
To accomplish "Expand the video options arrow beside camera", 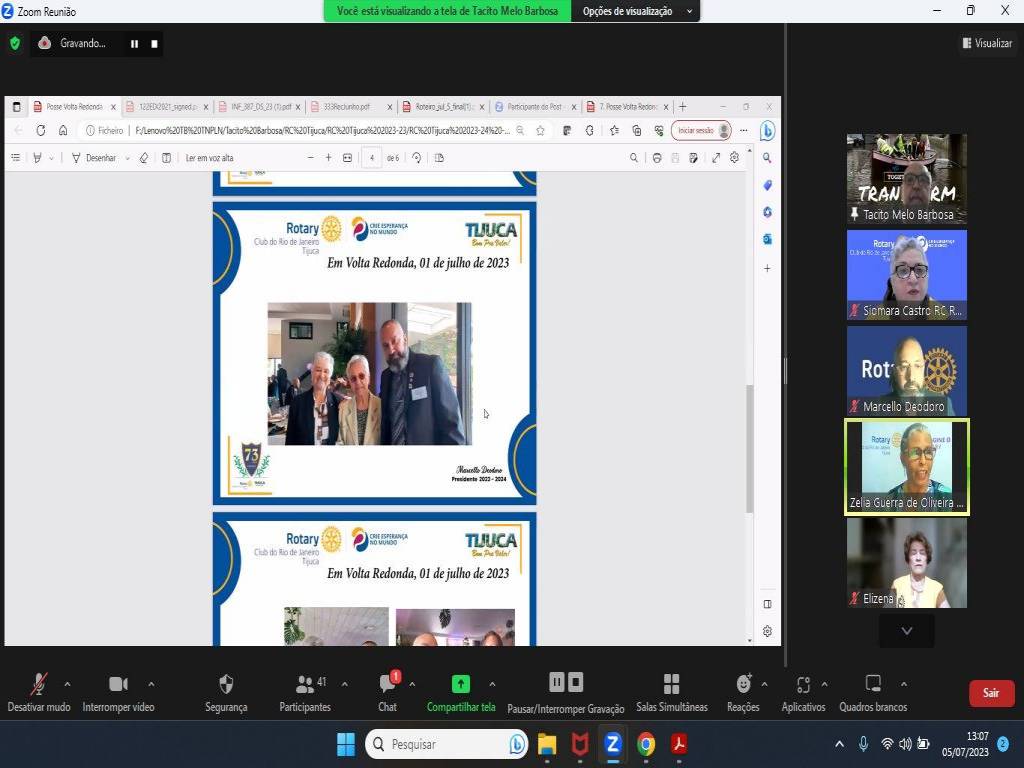I will 151,684.
